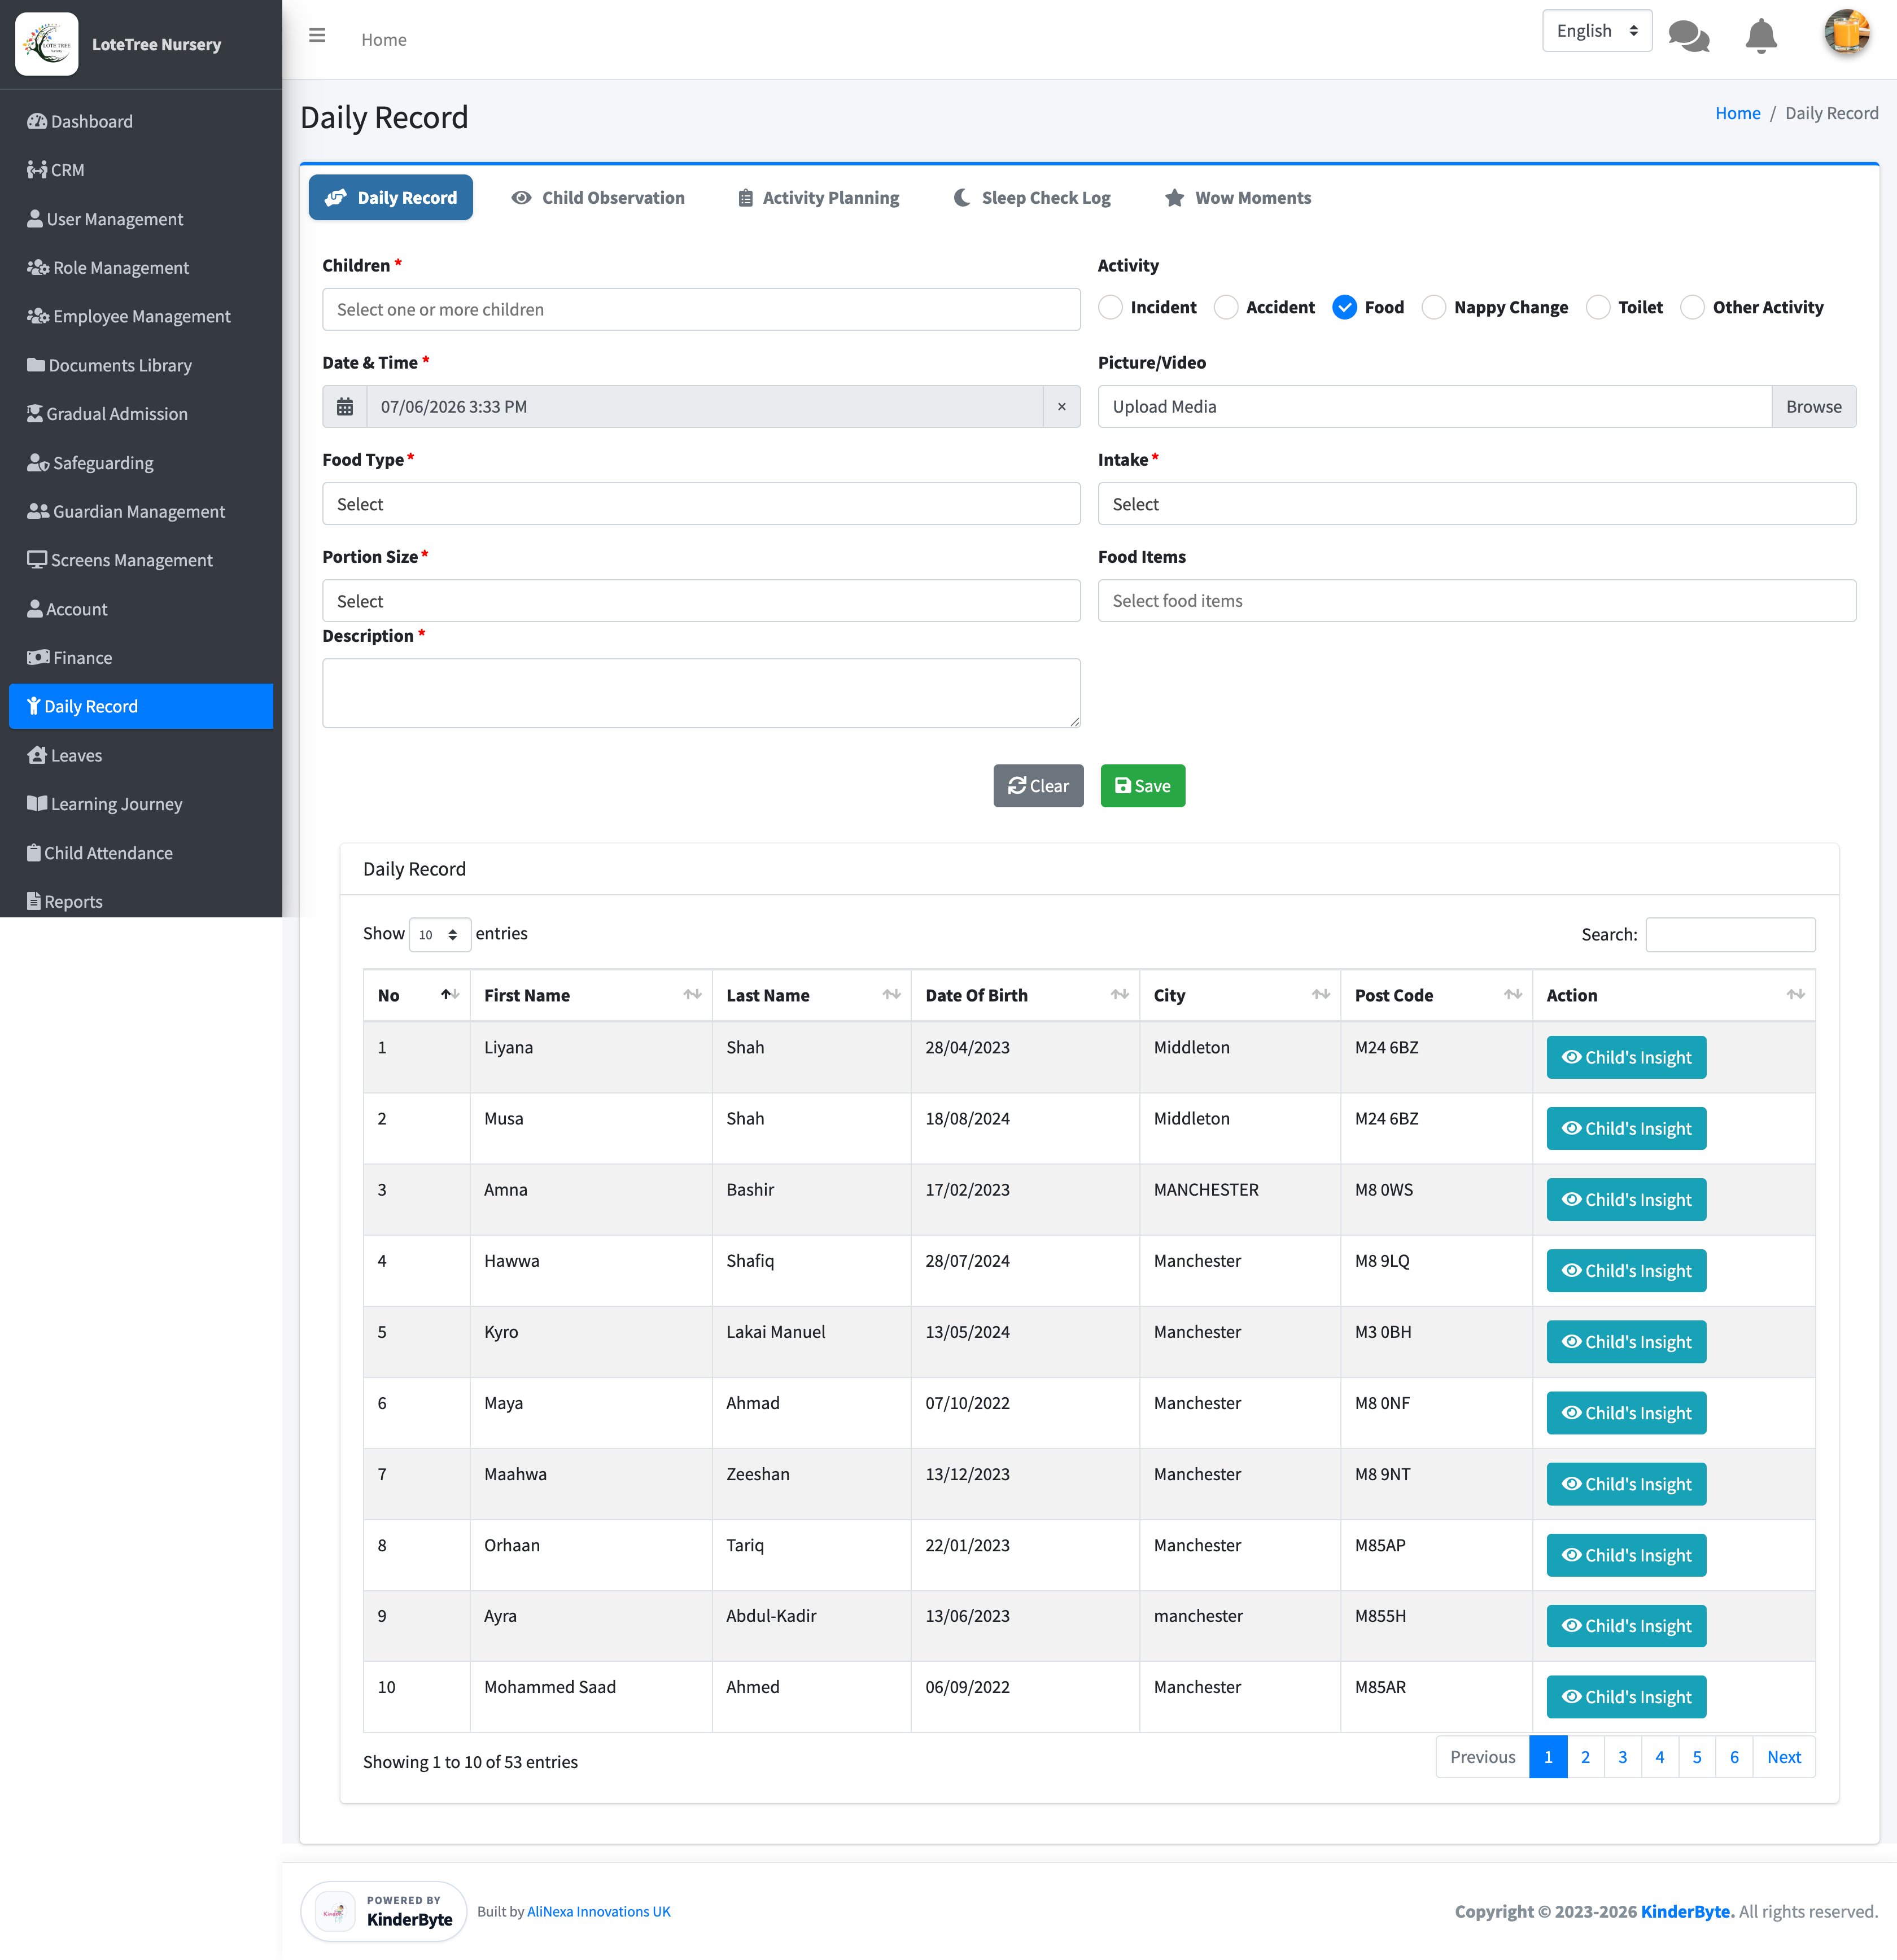
Task: Click the Safeguarding sidebar icon
Action: point(38,462)
